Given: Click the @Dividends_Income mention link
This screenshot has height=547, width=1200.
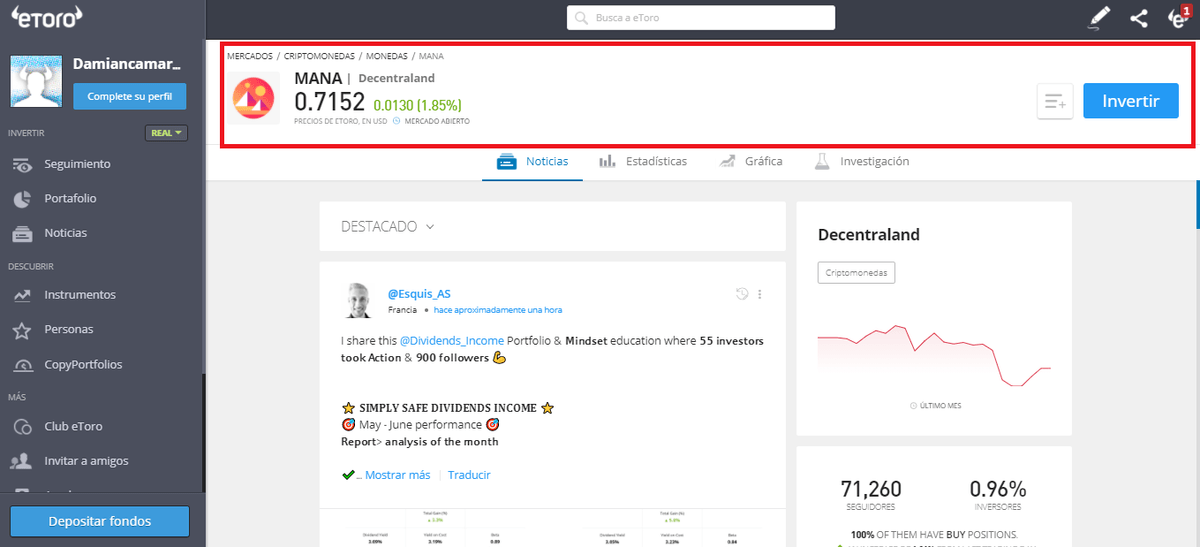Looking at the screenshot, I should [452, 341].
